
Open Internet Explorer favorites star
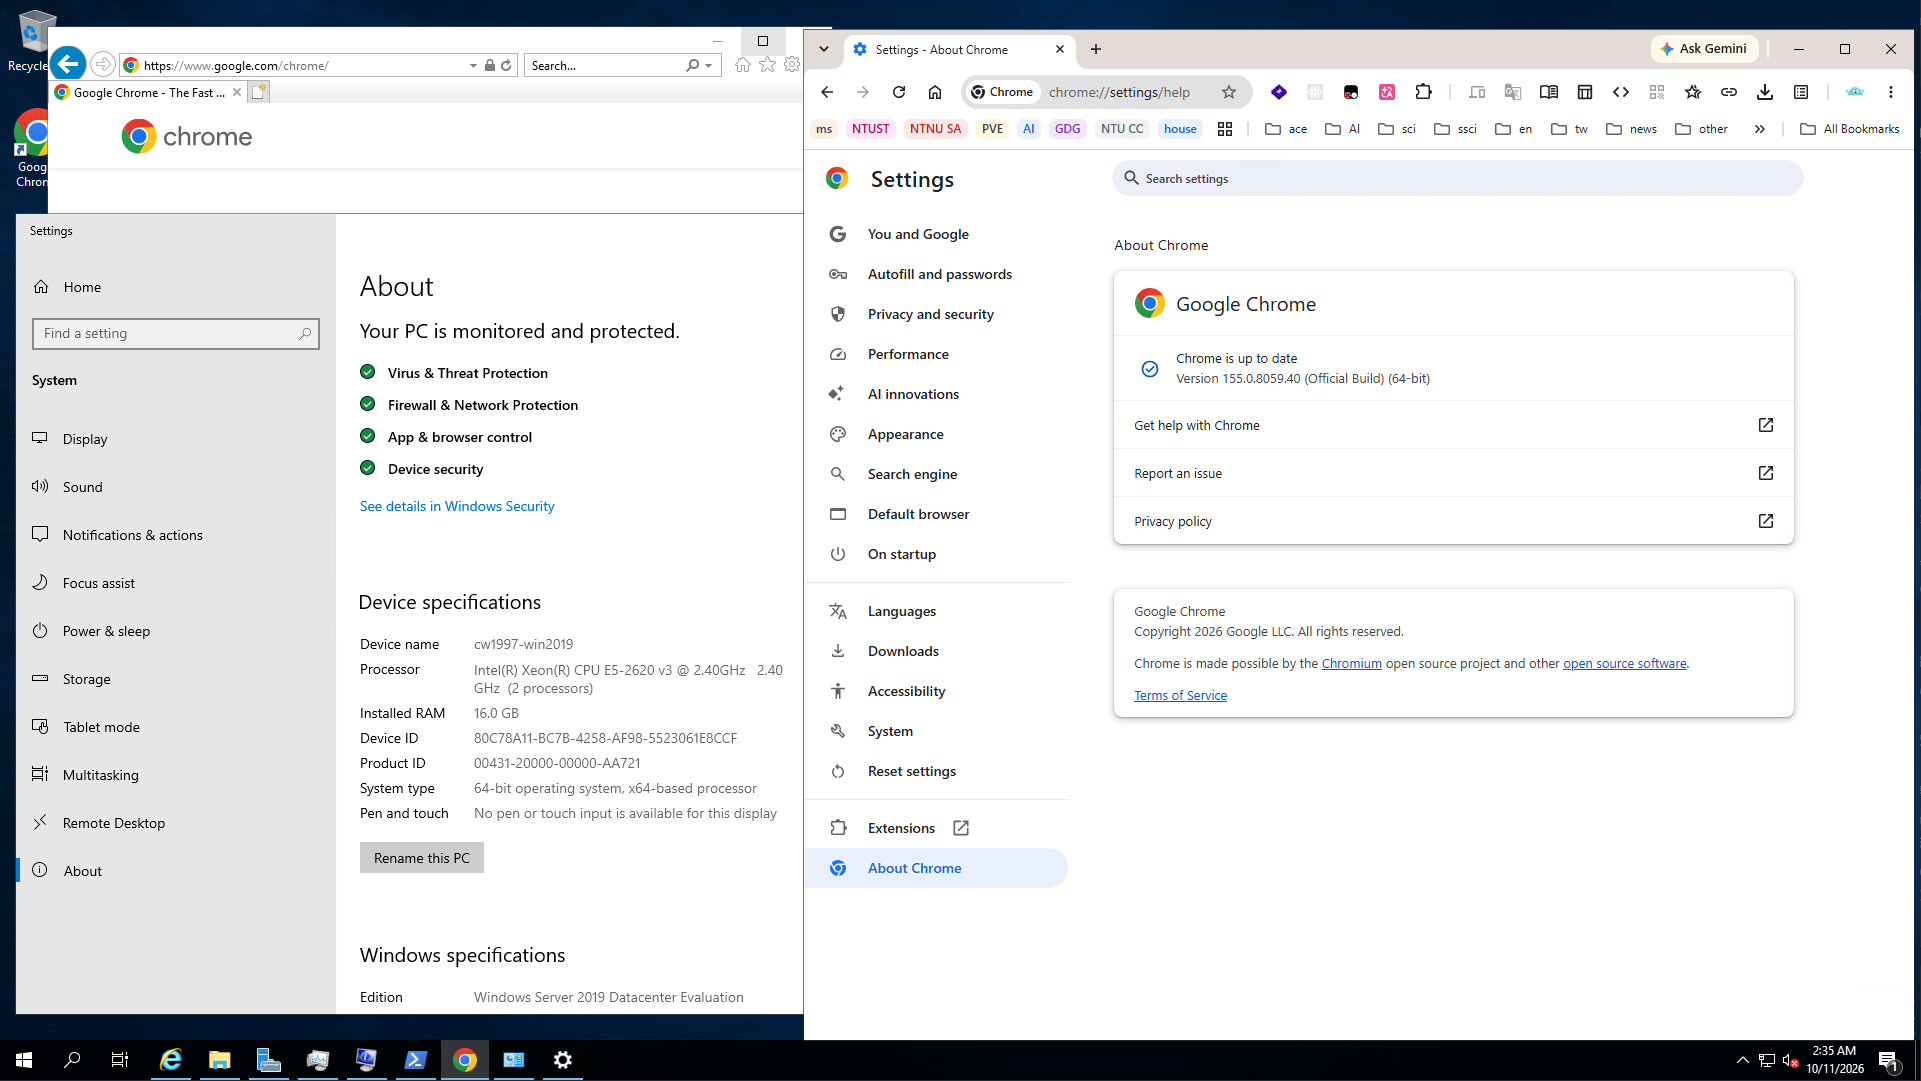click(767, 64)
